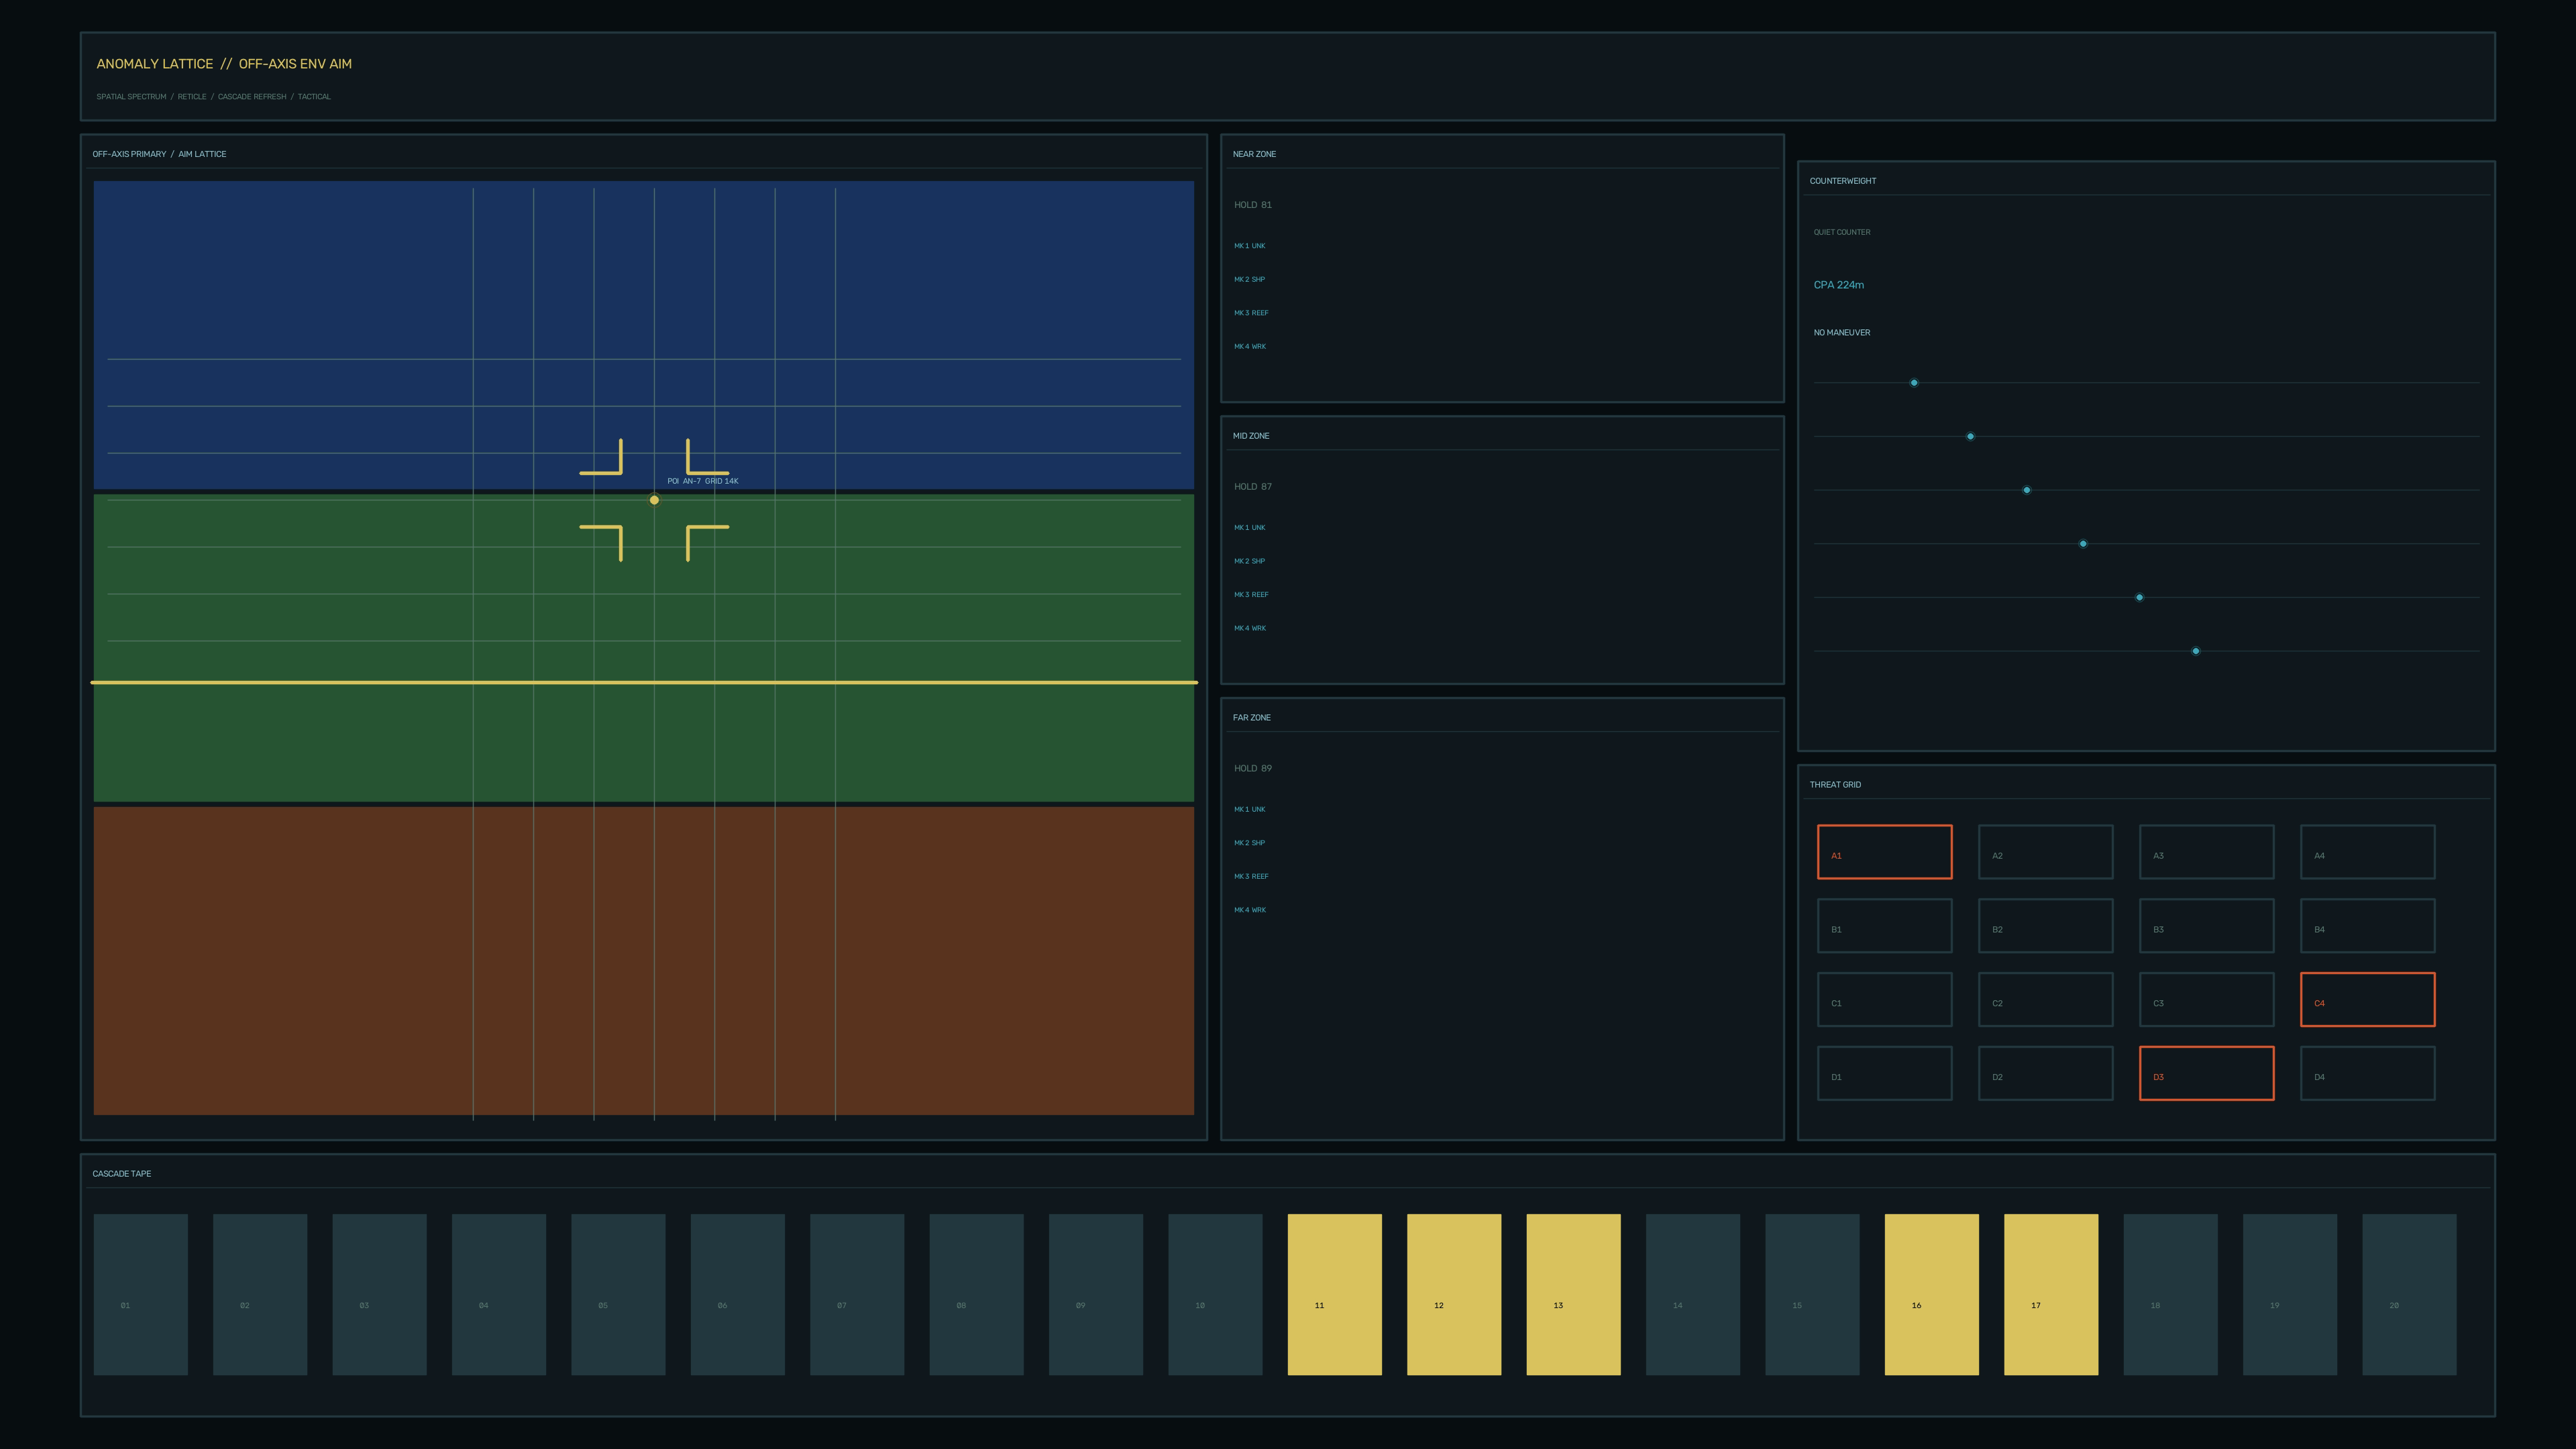The height and width of the screenshot is (1449, 2576).
Task: Select threat grid cell D1
Action: pyautogui.click(x=1884, y=1073)
